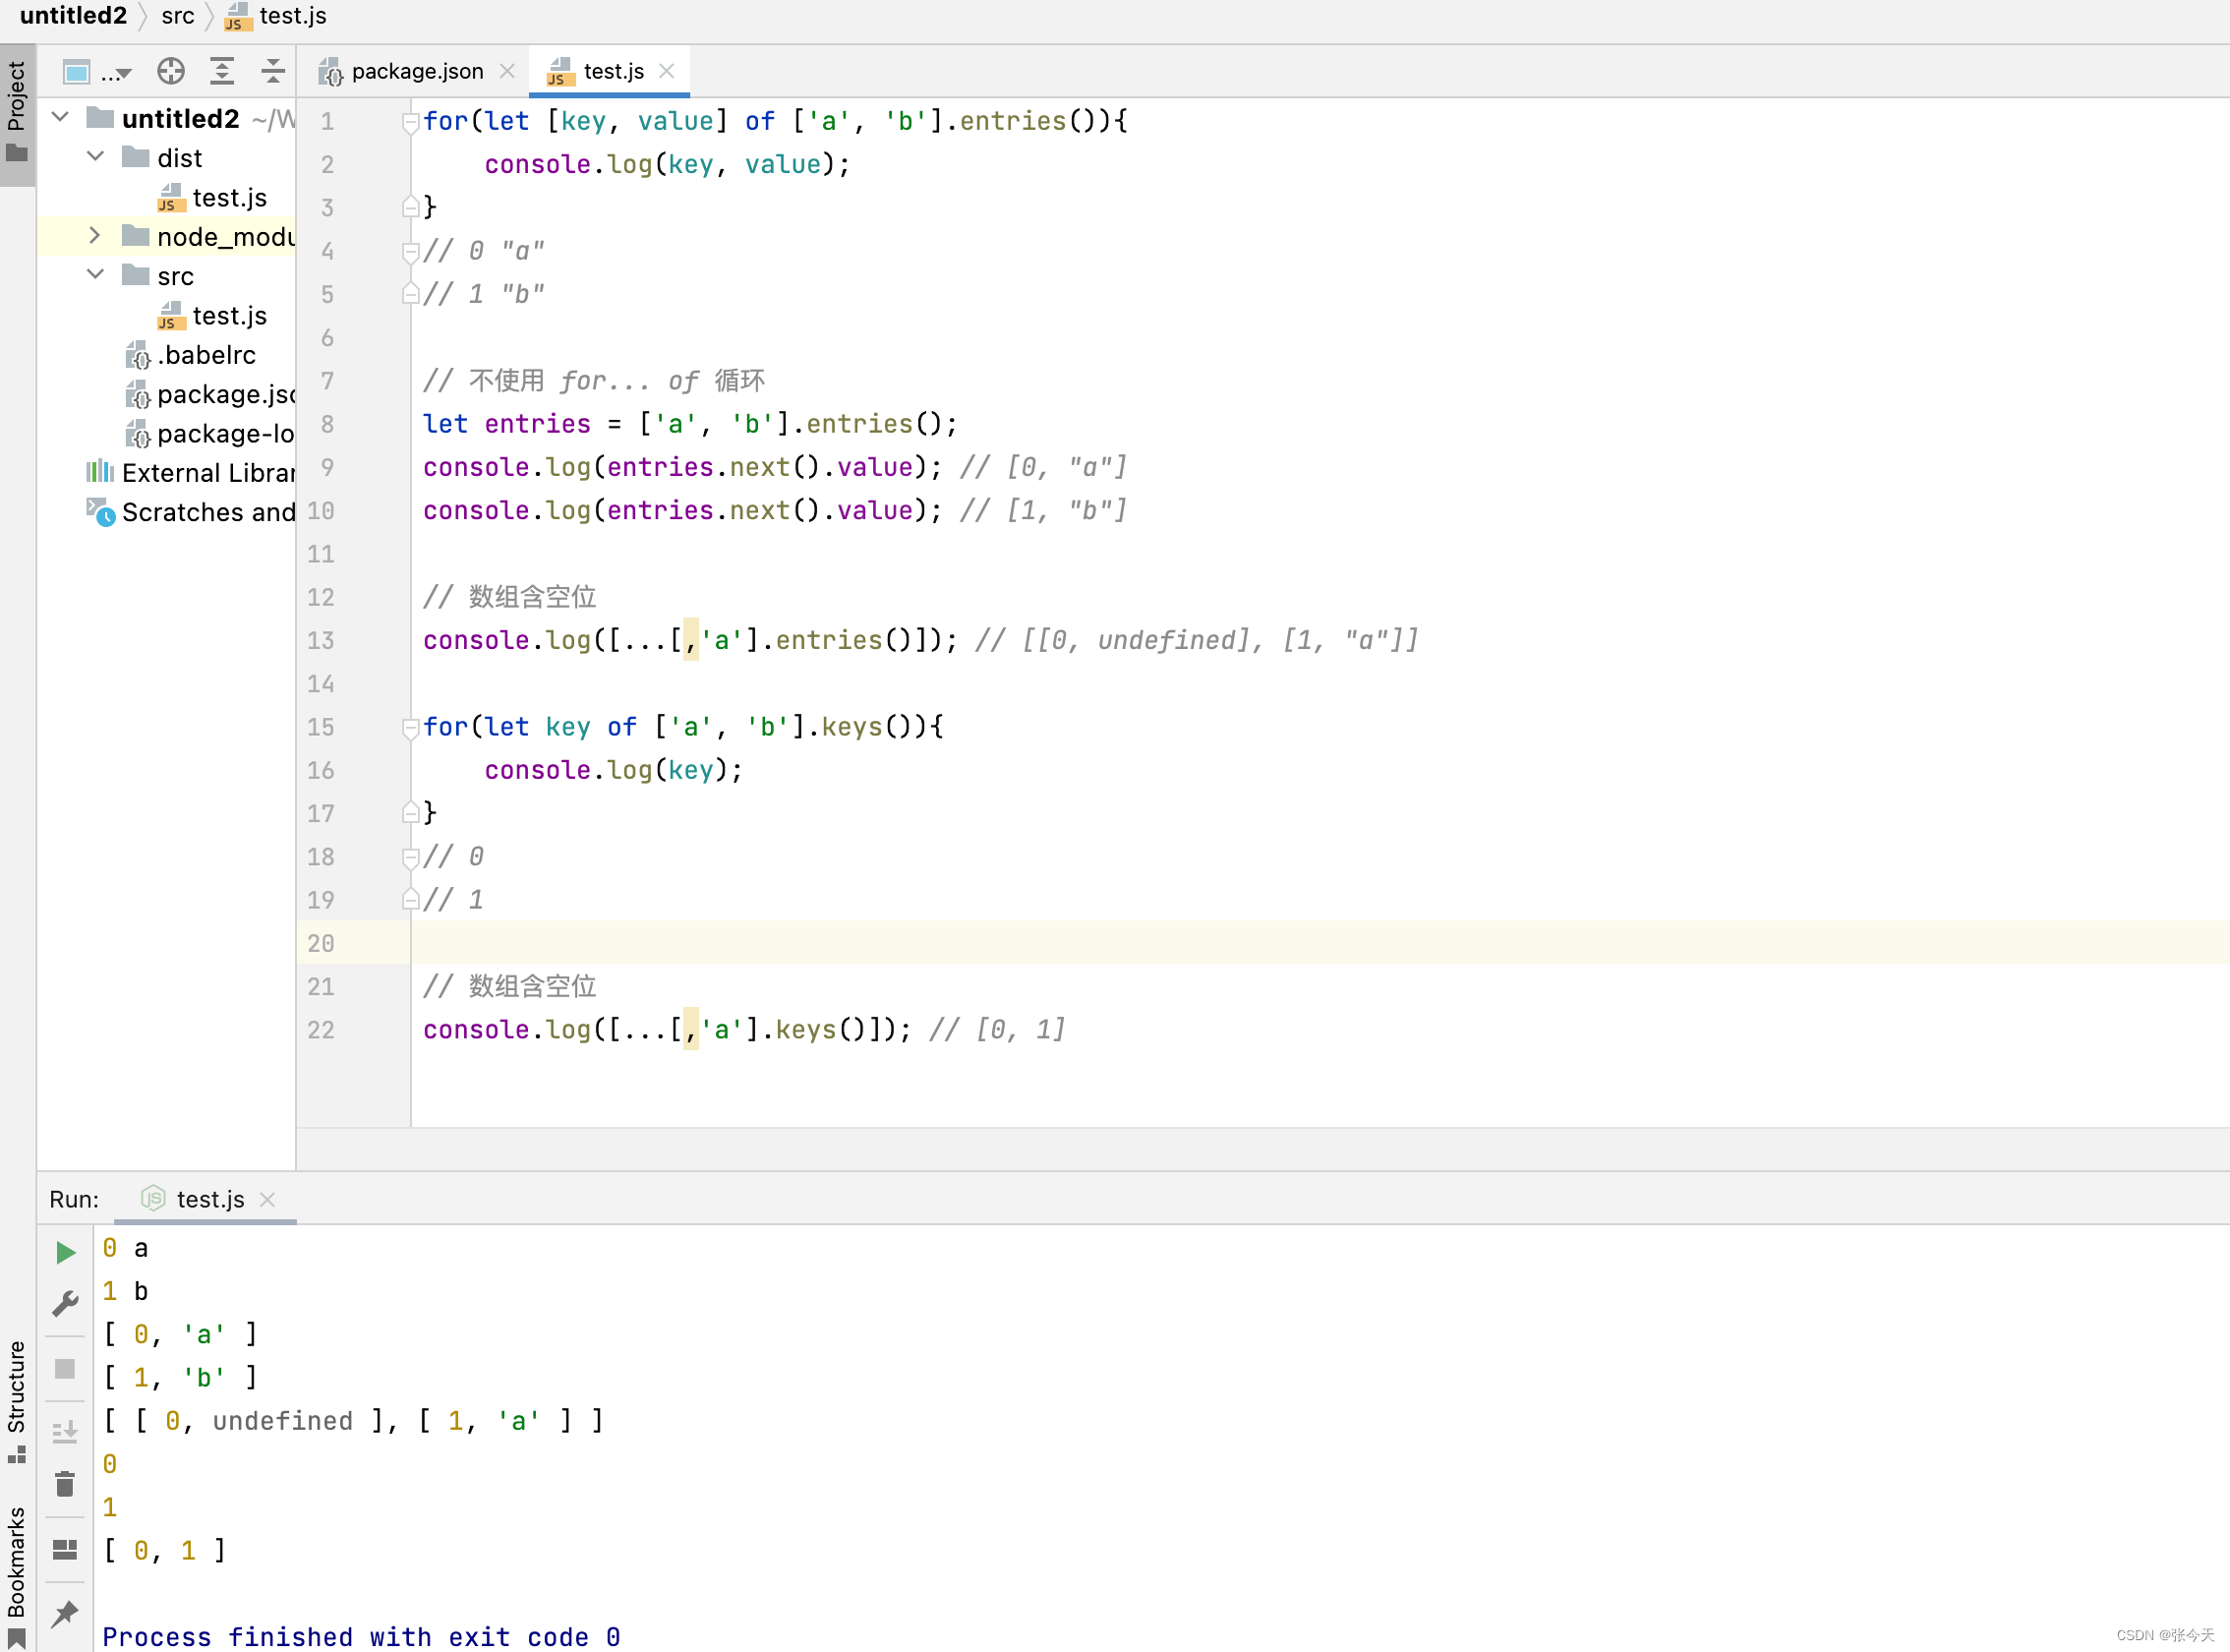
Task: Click the folder icon below Project label
Action: 17,153
